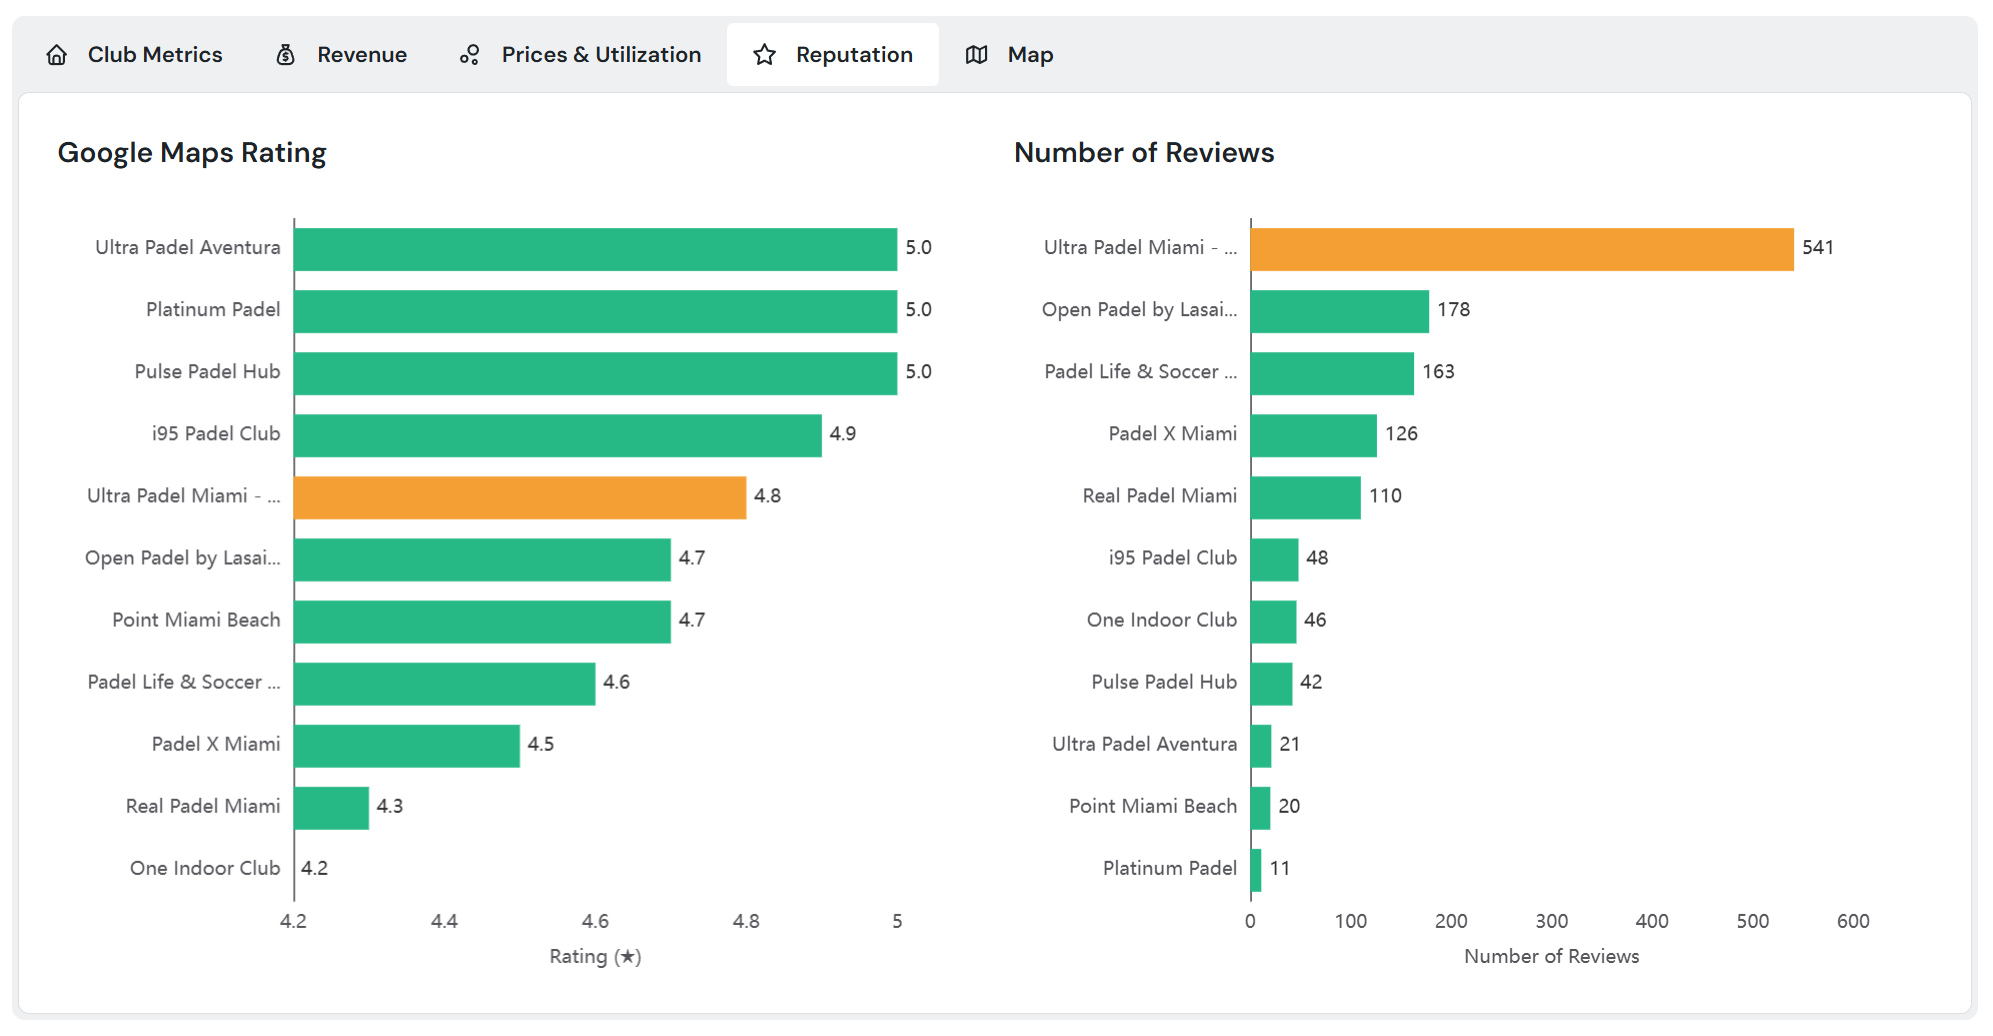Switch to the Prices & Utilization tab
Viewport: 1993px width, 1036px height.
point(600,54)
